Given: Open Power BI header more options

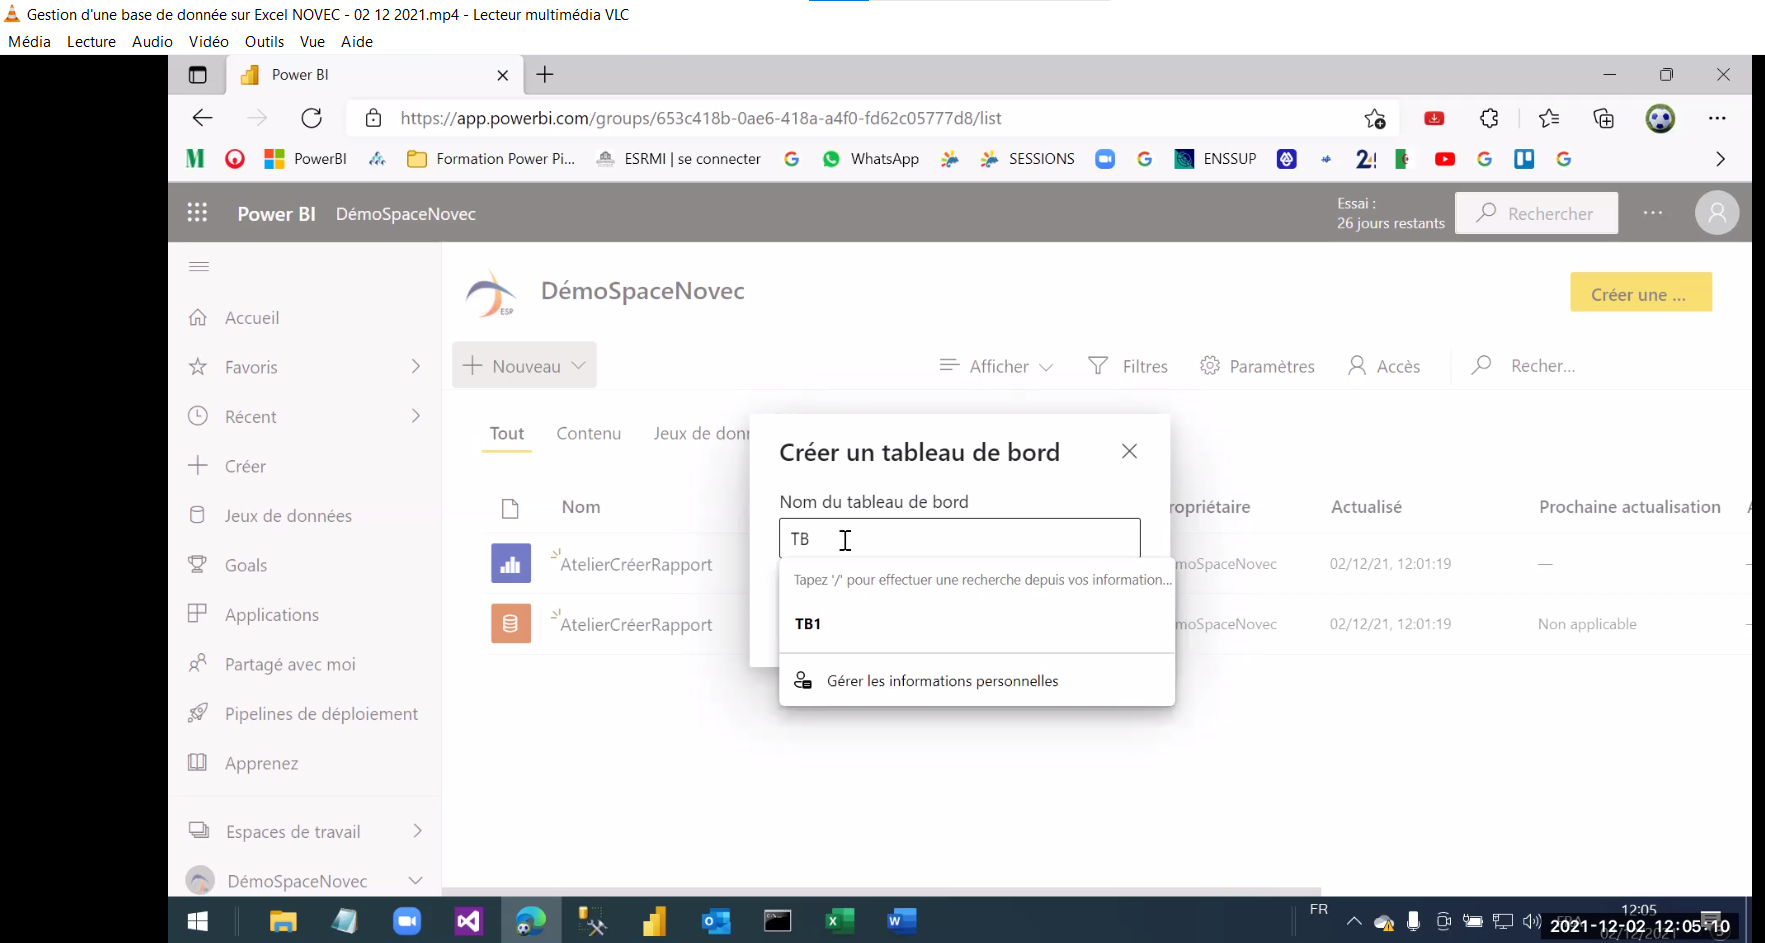Looking at the screenshot, I should (x=1653, y=213).
